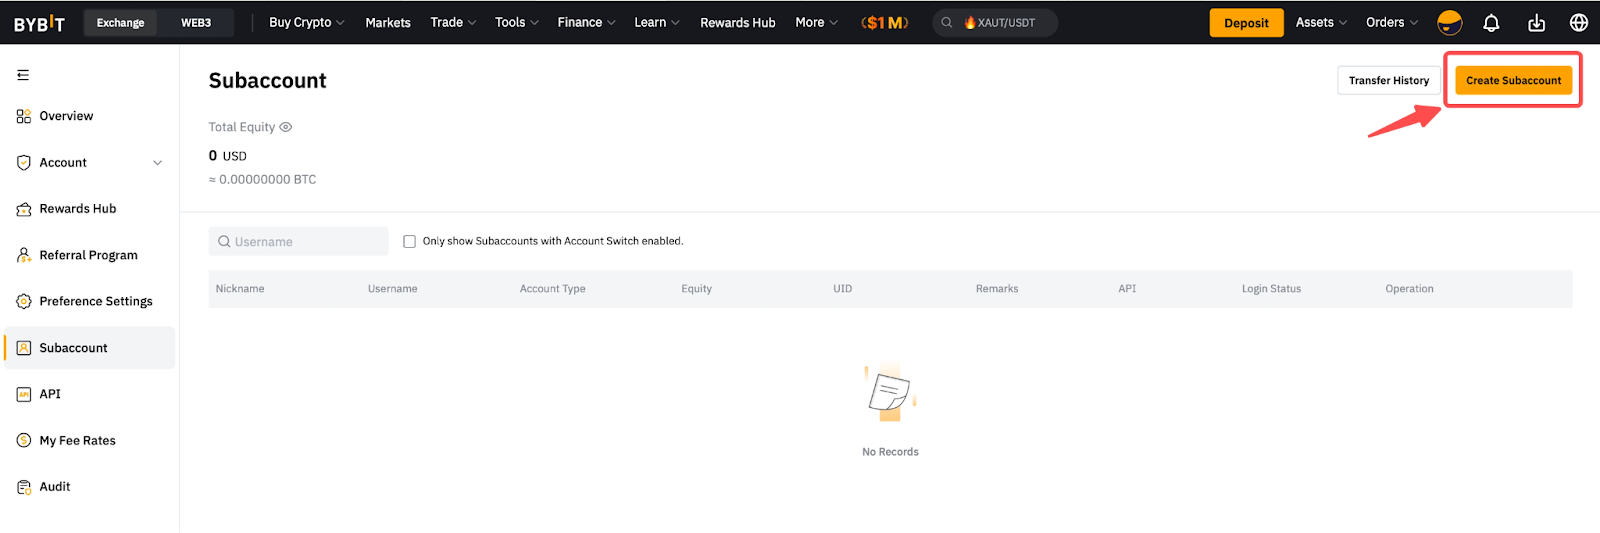Click the notification bell icon
This screenshot has height=533, width=1600.
1491,23
